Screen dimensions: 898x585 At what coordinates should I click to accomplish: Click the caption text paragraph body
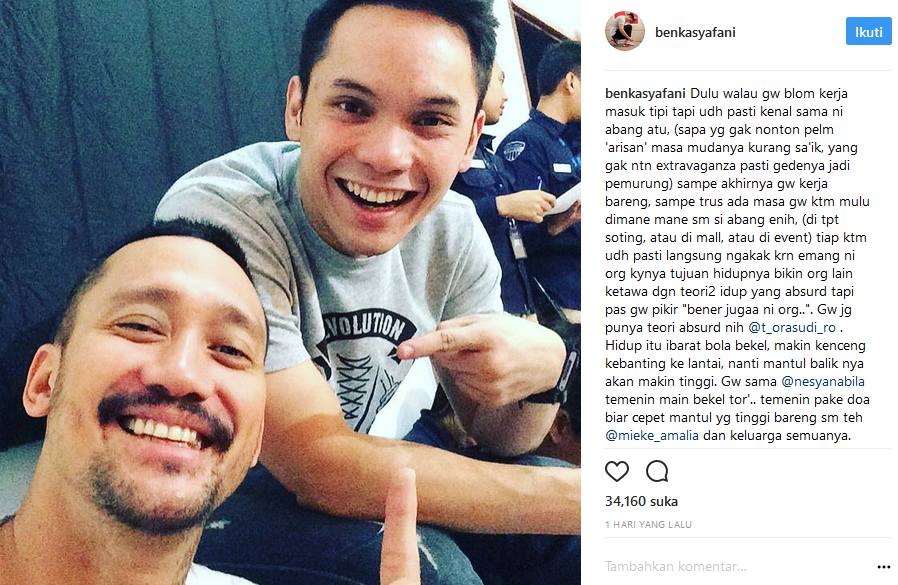738,265
